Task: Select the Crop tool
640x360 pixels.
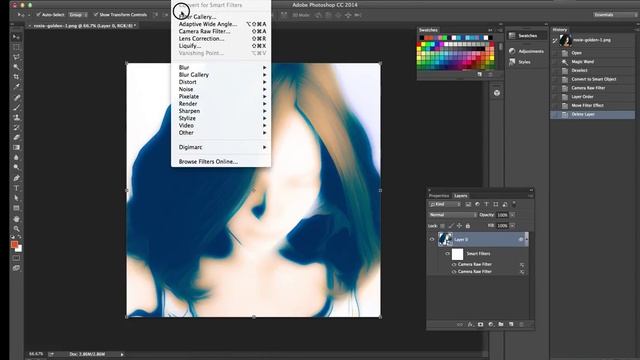Action: pos(16,76)
